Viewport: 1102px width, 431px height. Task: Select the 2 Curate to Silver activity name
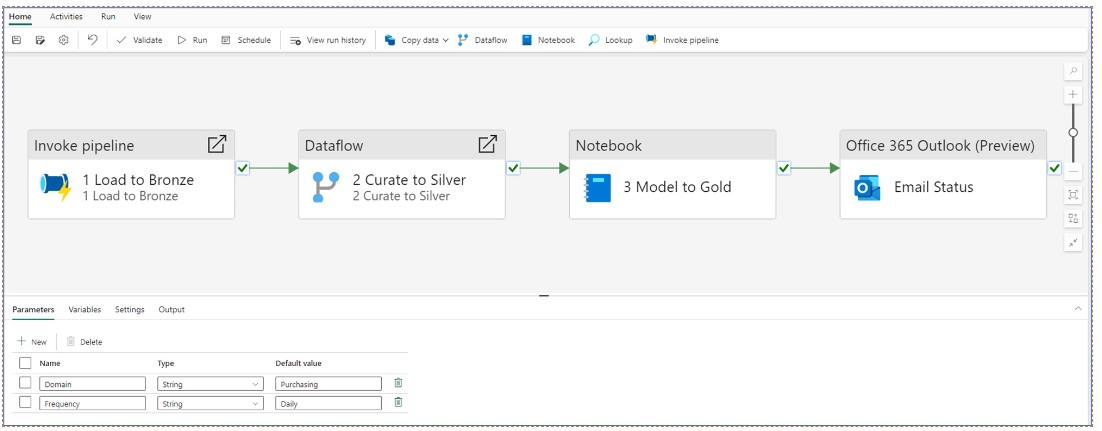tap(409, 180)
